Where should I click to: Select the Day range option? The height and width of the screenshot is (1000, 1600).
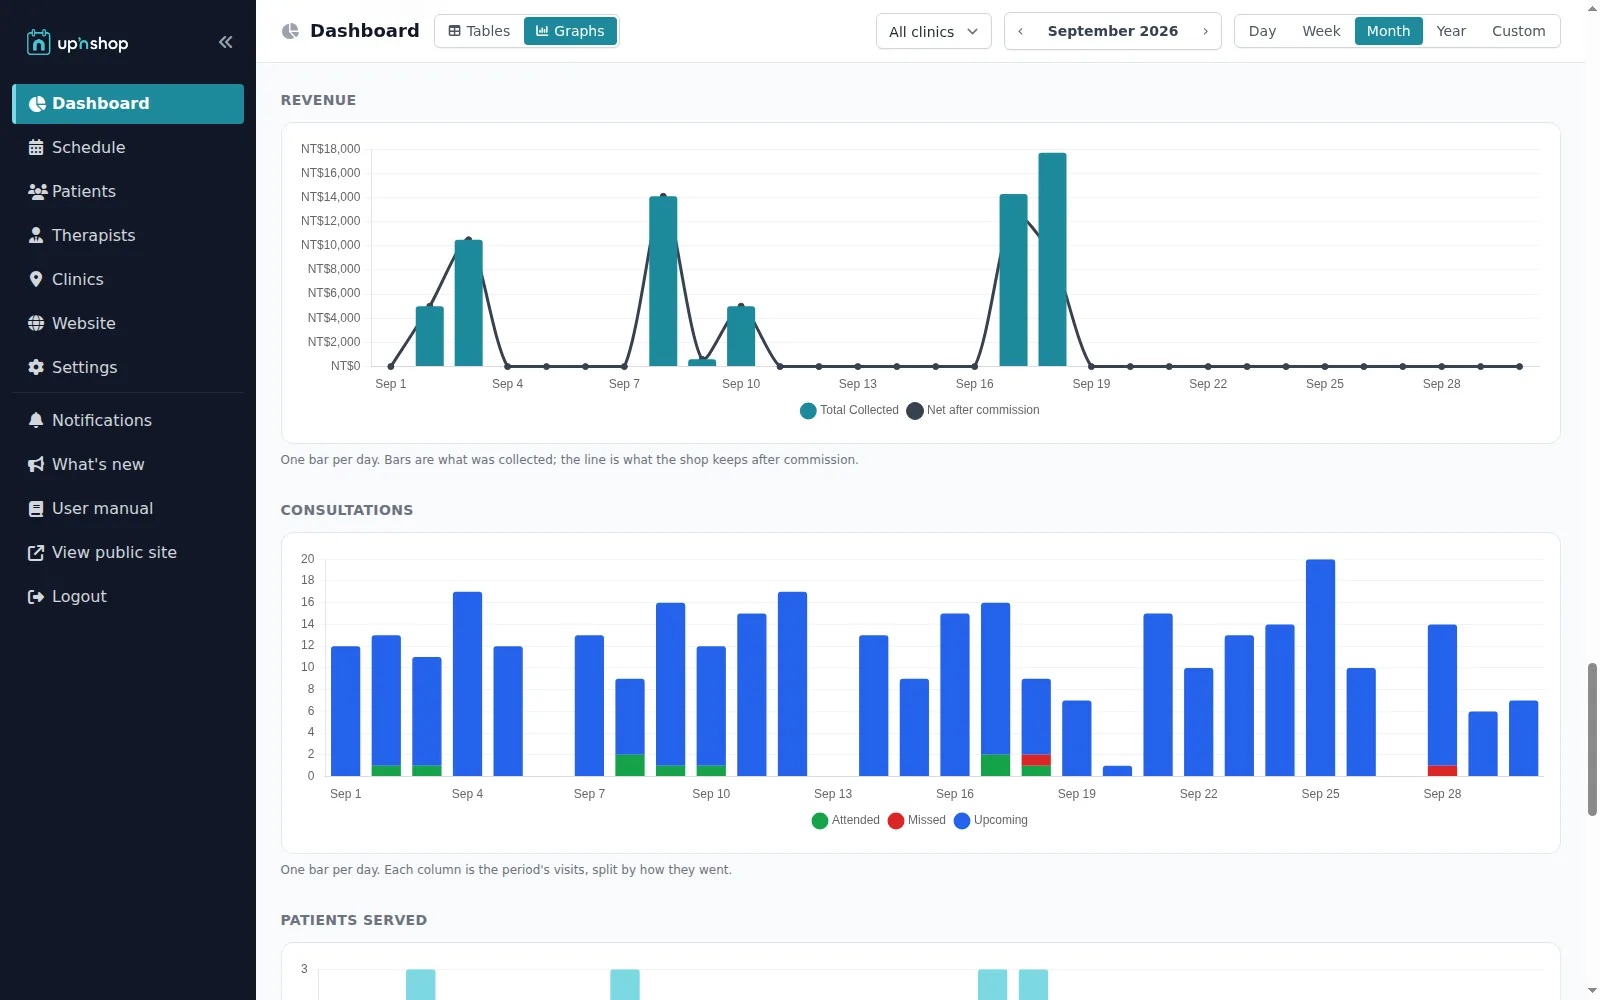[1262, 31]
